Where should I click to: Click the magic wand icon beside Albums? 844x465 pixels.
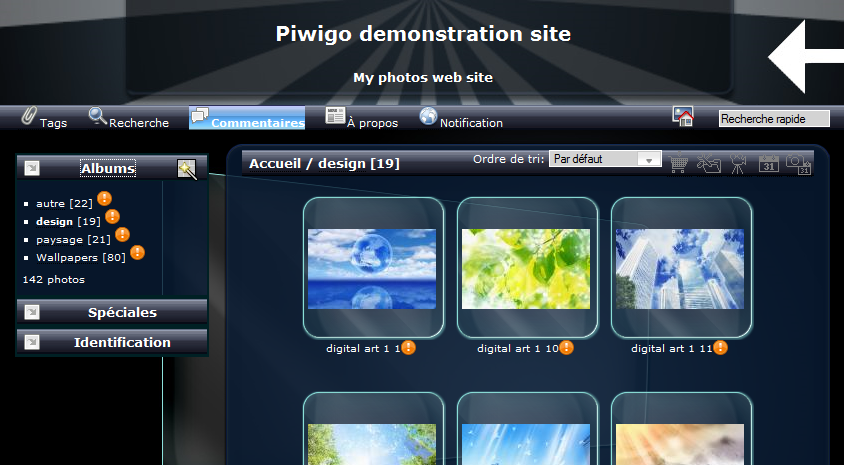[187, 169]
